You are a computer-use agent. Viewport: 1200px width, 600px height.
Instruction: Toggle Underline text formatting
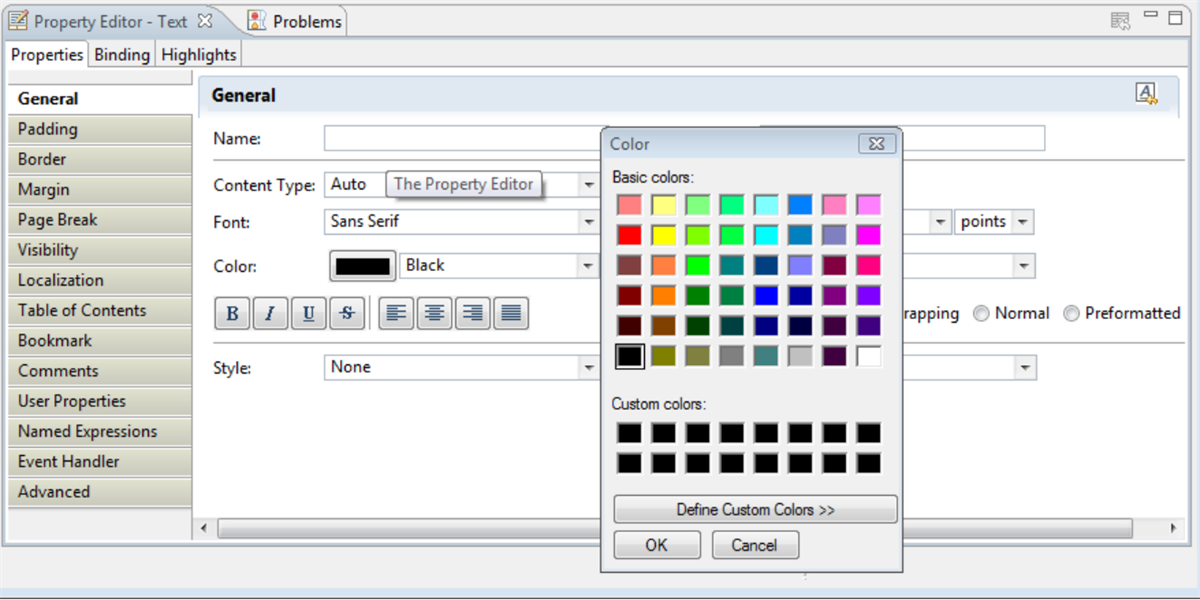coord(308,314)
